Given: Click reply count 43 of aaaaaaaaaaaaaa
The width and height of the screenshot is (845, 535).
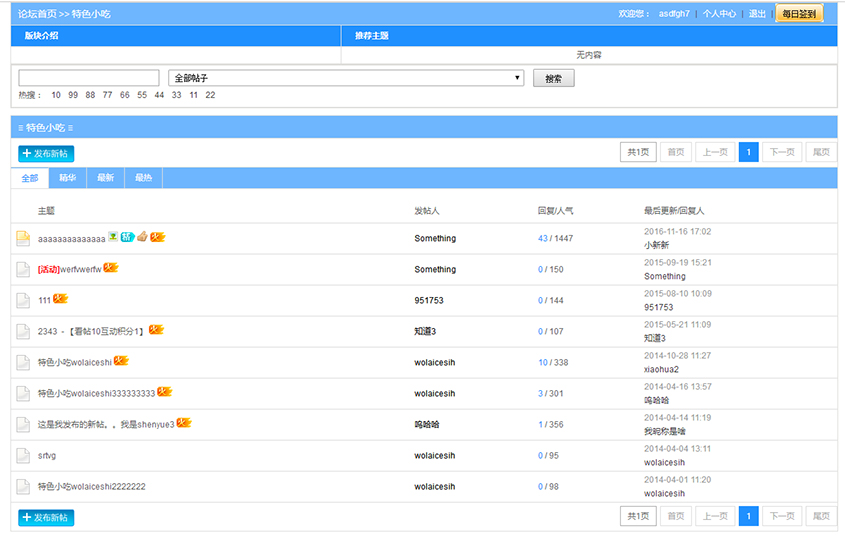Looking at the screenshot, I should [x=543, y=238].
